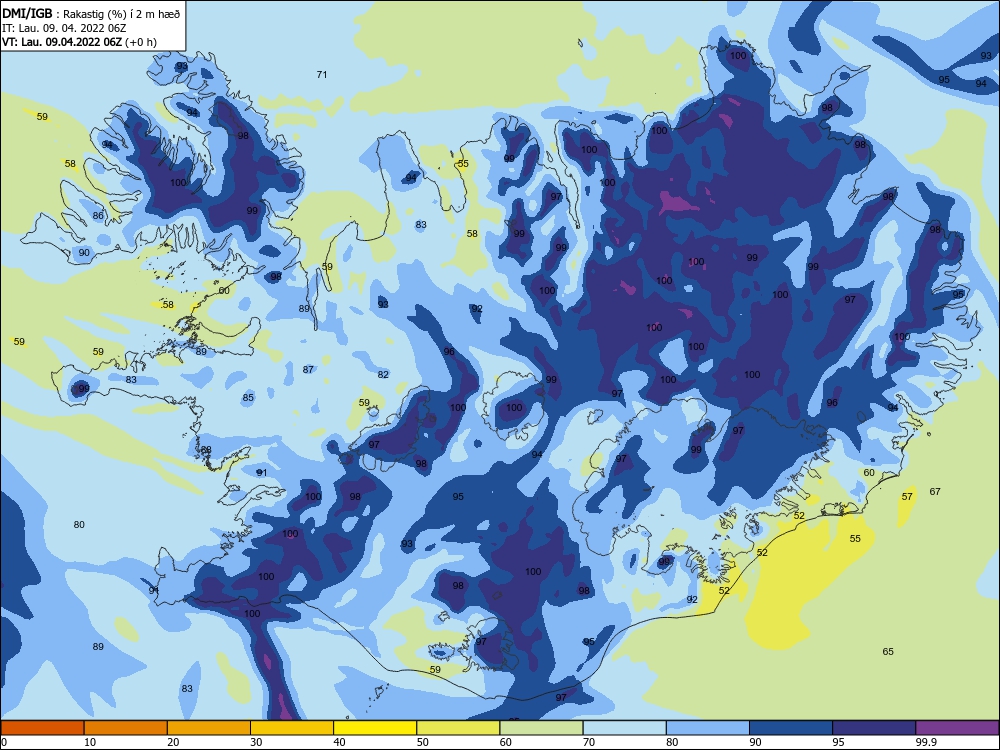Viewport: 1000px width, 750px height.
Task: Select the amber 20–30 legend color block
Action: (x=209, y=728)
